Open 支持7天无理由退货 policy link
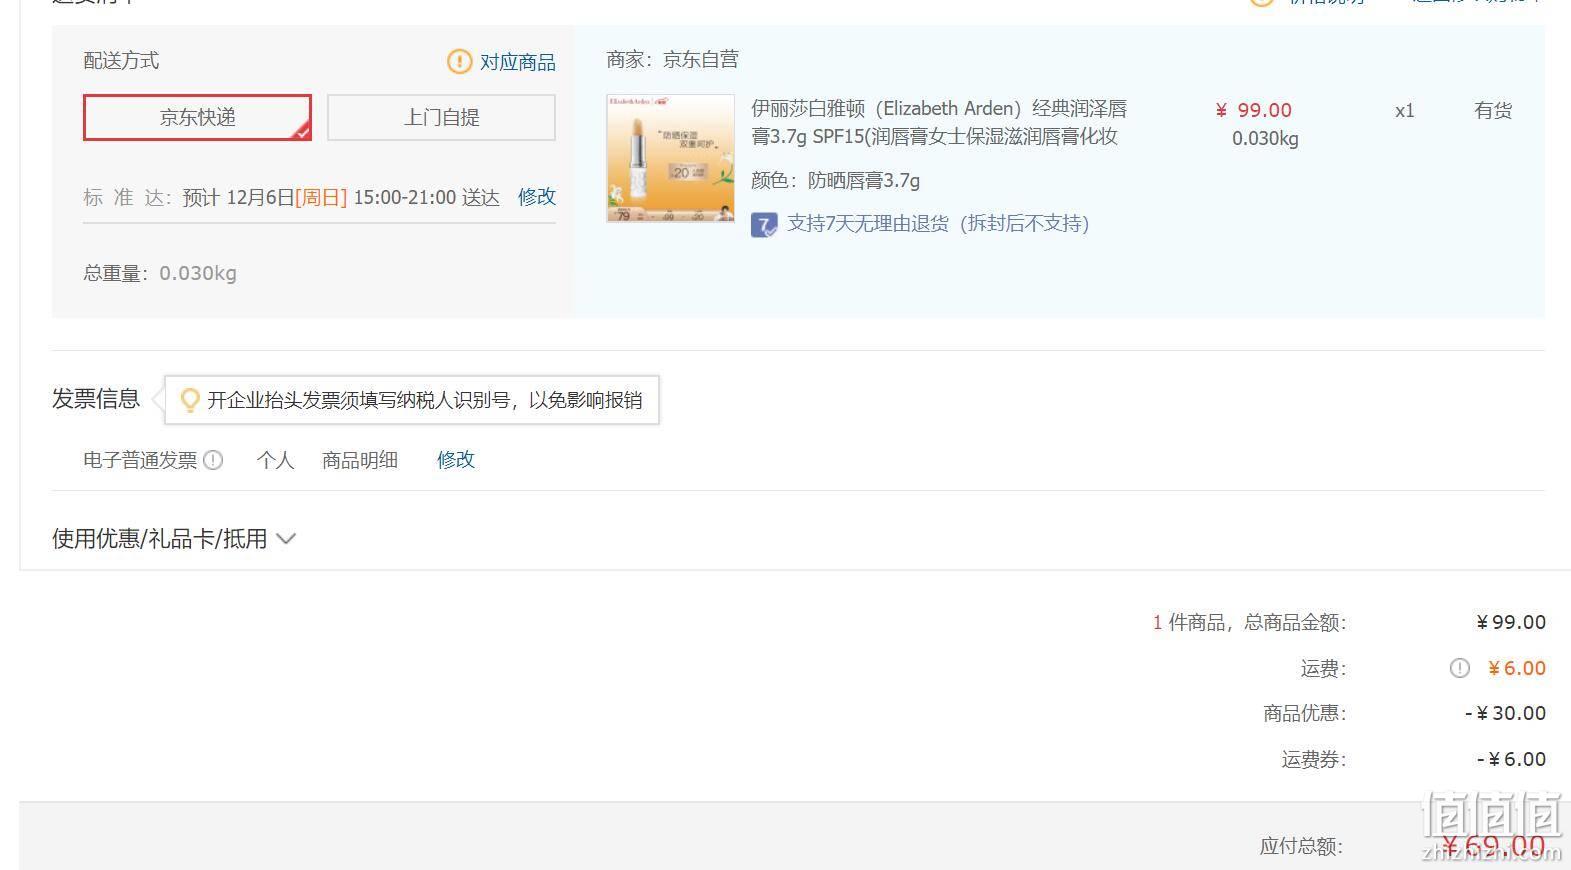 (938, 224)
